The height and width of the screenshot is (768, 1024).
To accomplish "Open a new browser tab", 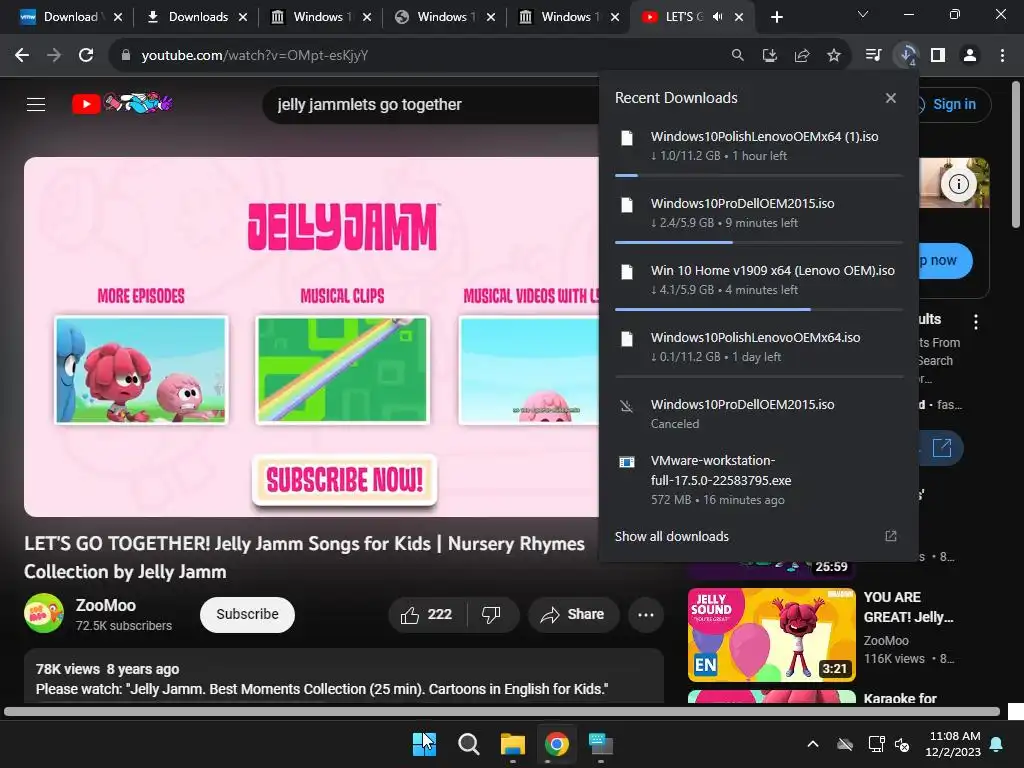I will coord(776,17).
